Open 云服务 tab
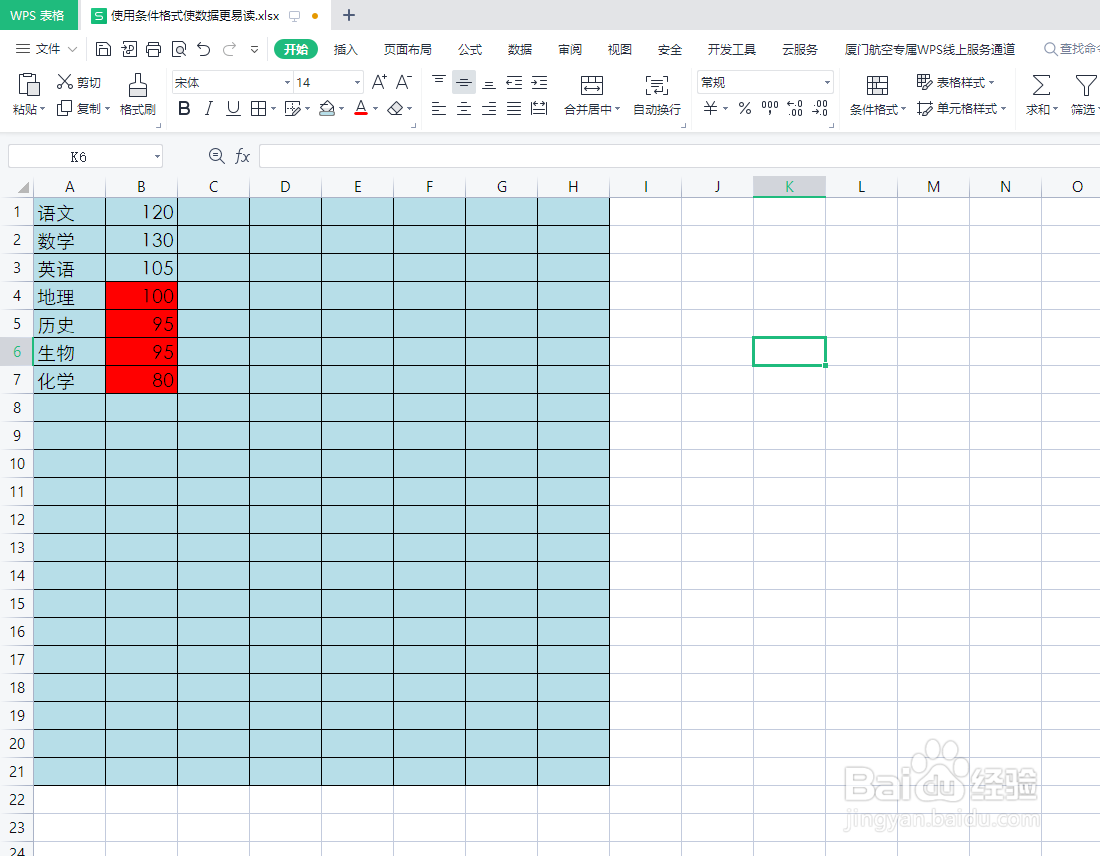 pyautogui.click(x=800, y=49)
